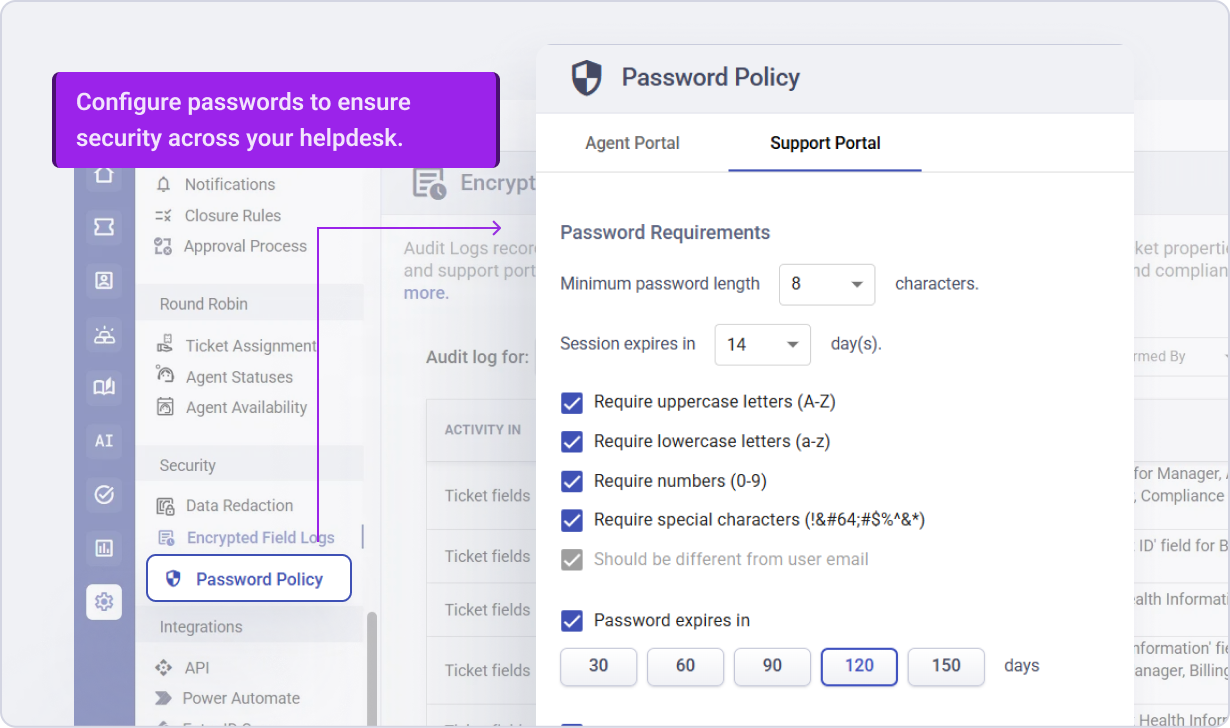Open the AI section in sidebar
The image size is (1230, 728).
click(x=104, y=441)
